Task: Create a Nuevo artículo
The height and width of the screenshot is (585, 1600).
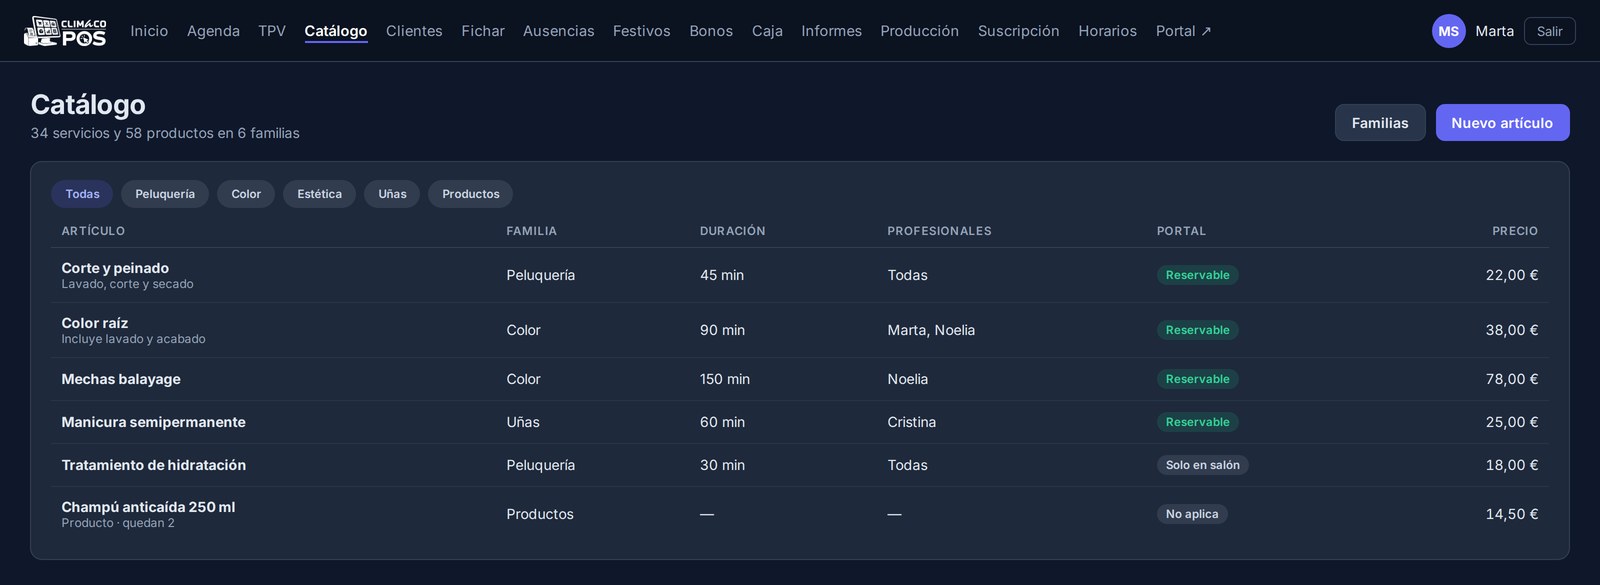Action: coord(1502,123)
